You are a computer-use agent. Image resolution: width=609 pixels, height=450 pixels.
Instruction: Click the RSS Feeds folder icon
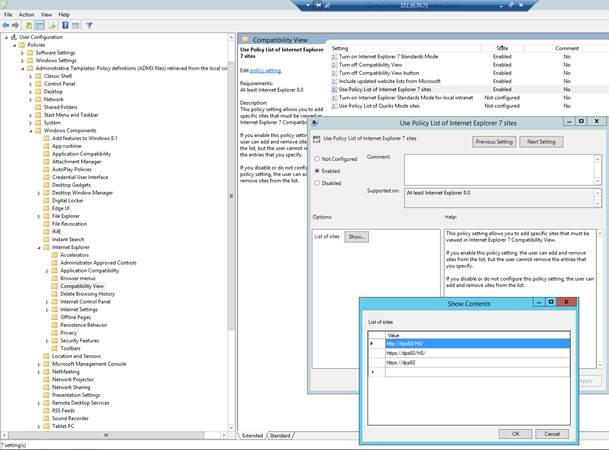tap(46, 410)
